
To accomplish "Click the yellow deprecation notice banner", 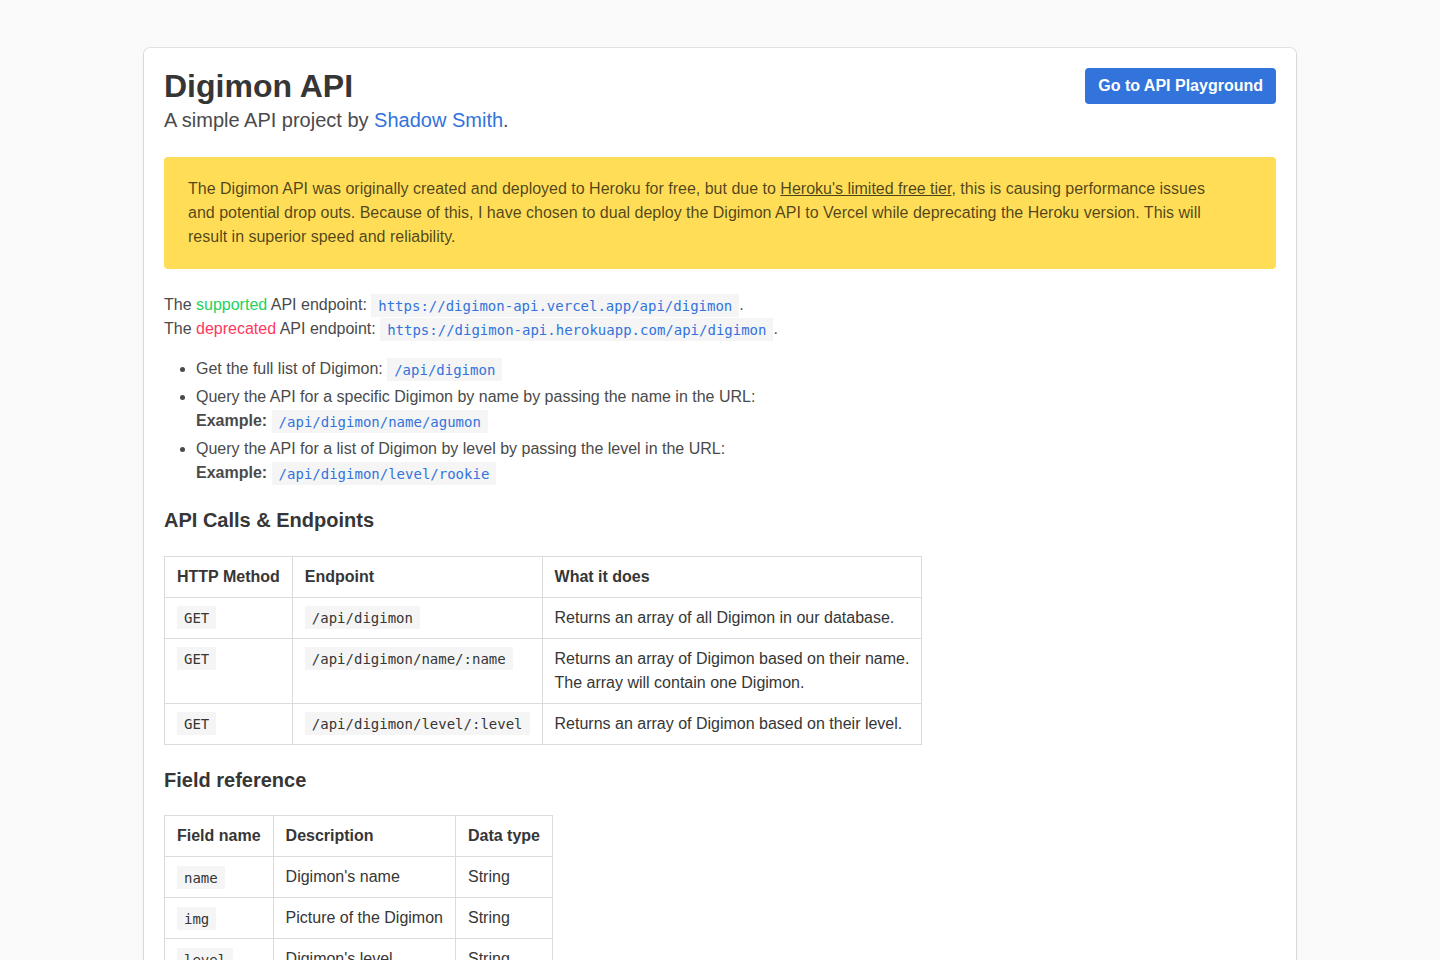I will click(x=720, y=213).
